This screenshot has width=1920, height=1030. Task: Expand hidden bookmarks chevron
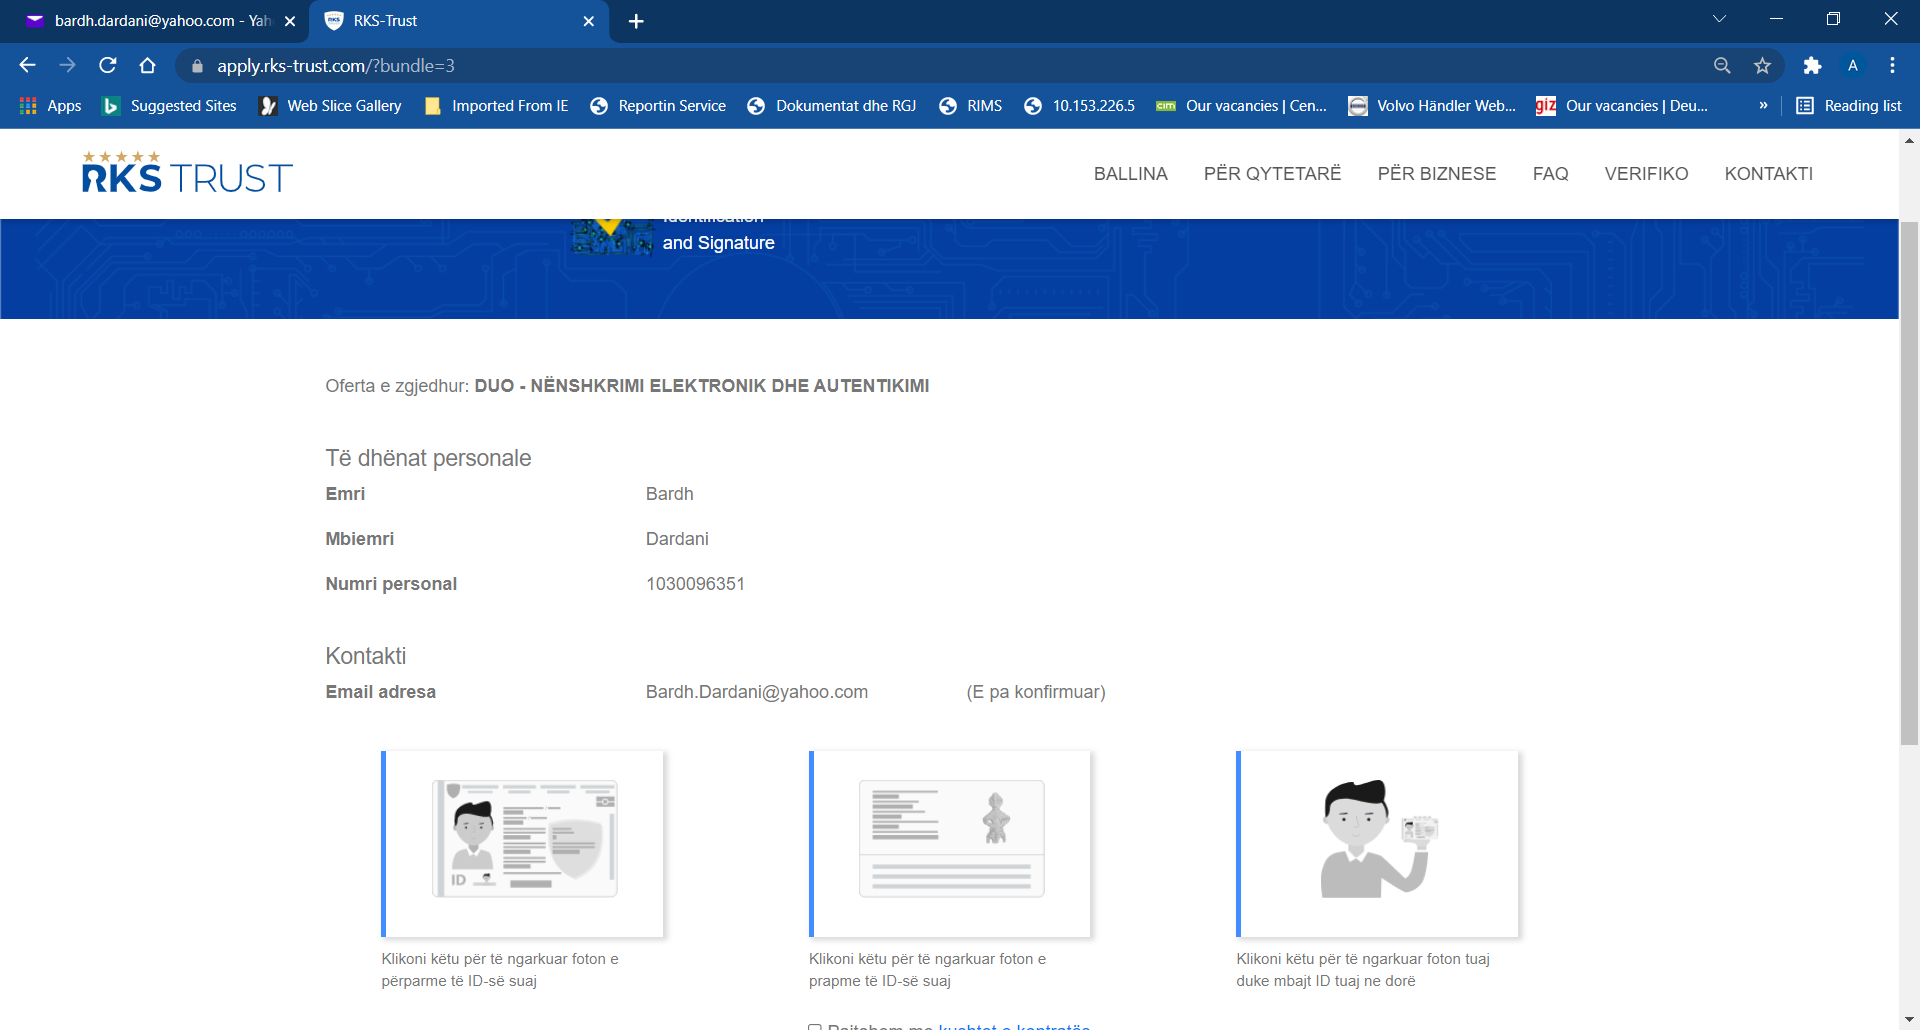coord(1763,105)
